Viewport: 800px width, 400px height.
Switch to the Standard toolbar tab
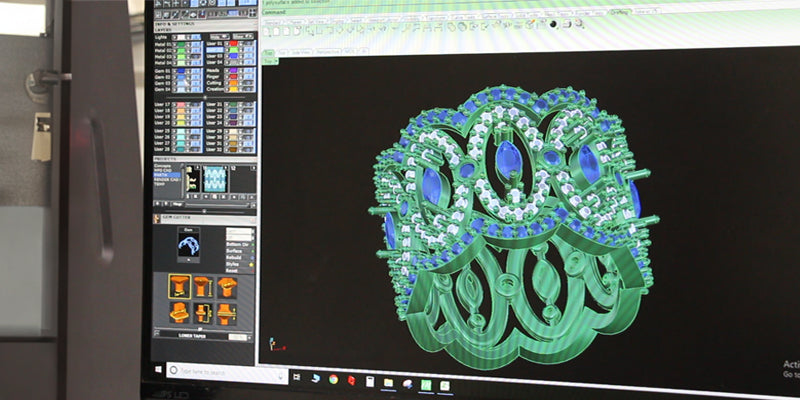(272, 22)
